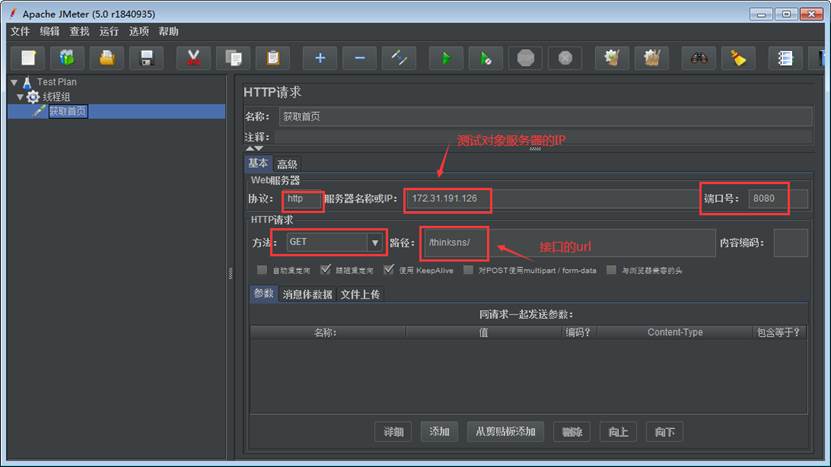Open the 运行 menu

point(109,31)
